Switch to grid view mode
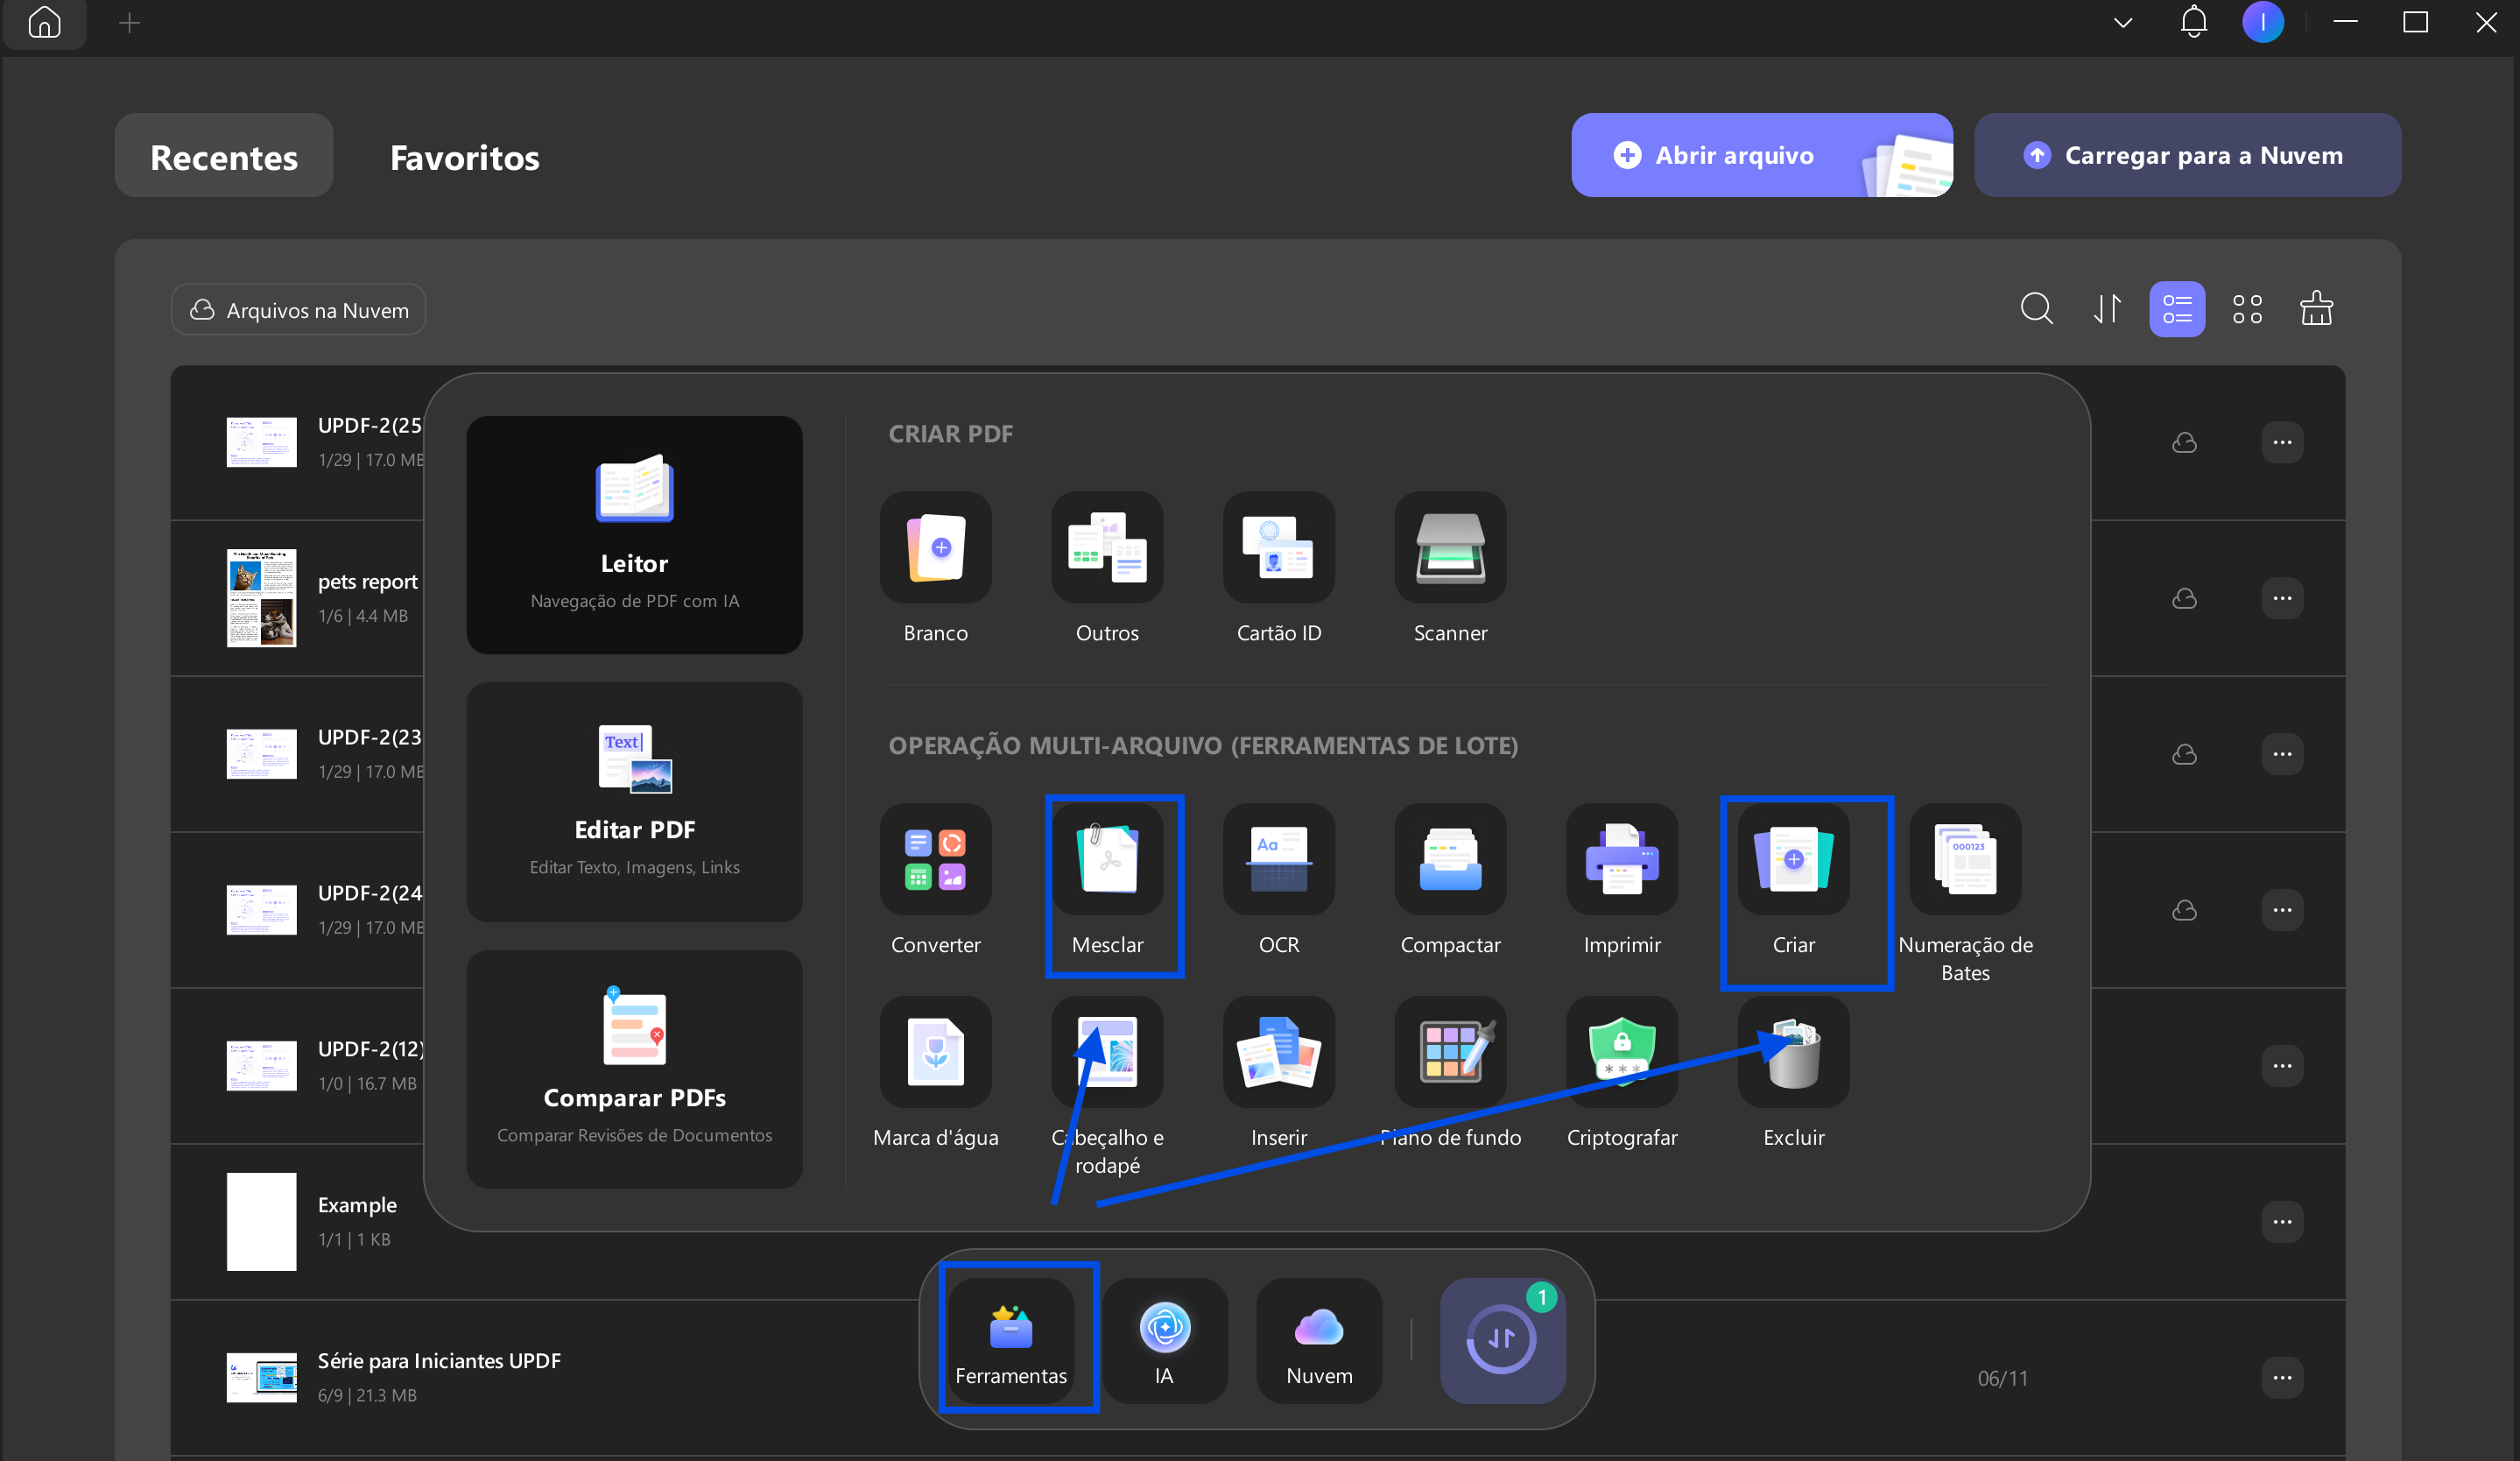 click(2247, 309)
